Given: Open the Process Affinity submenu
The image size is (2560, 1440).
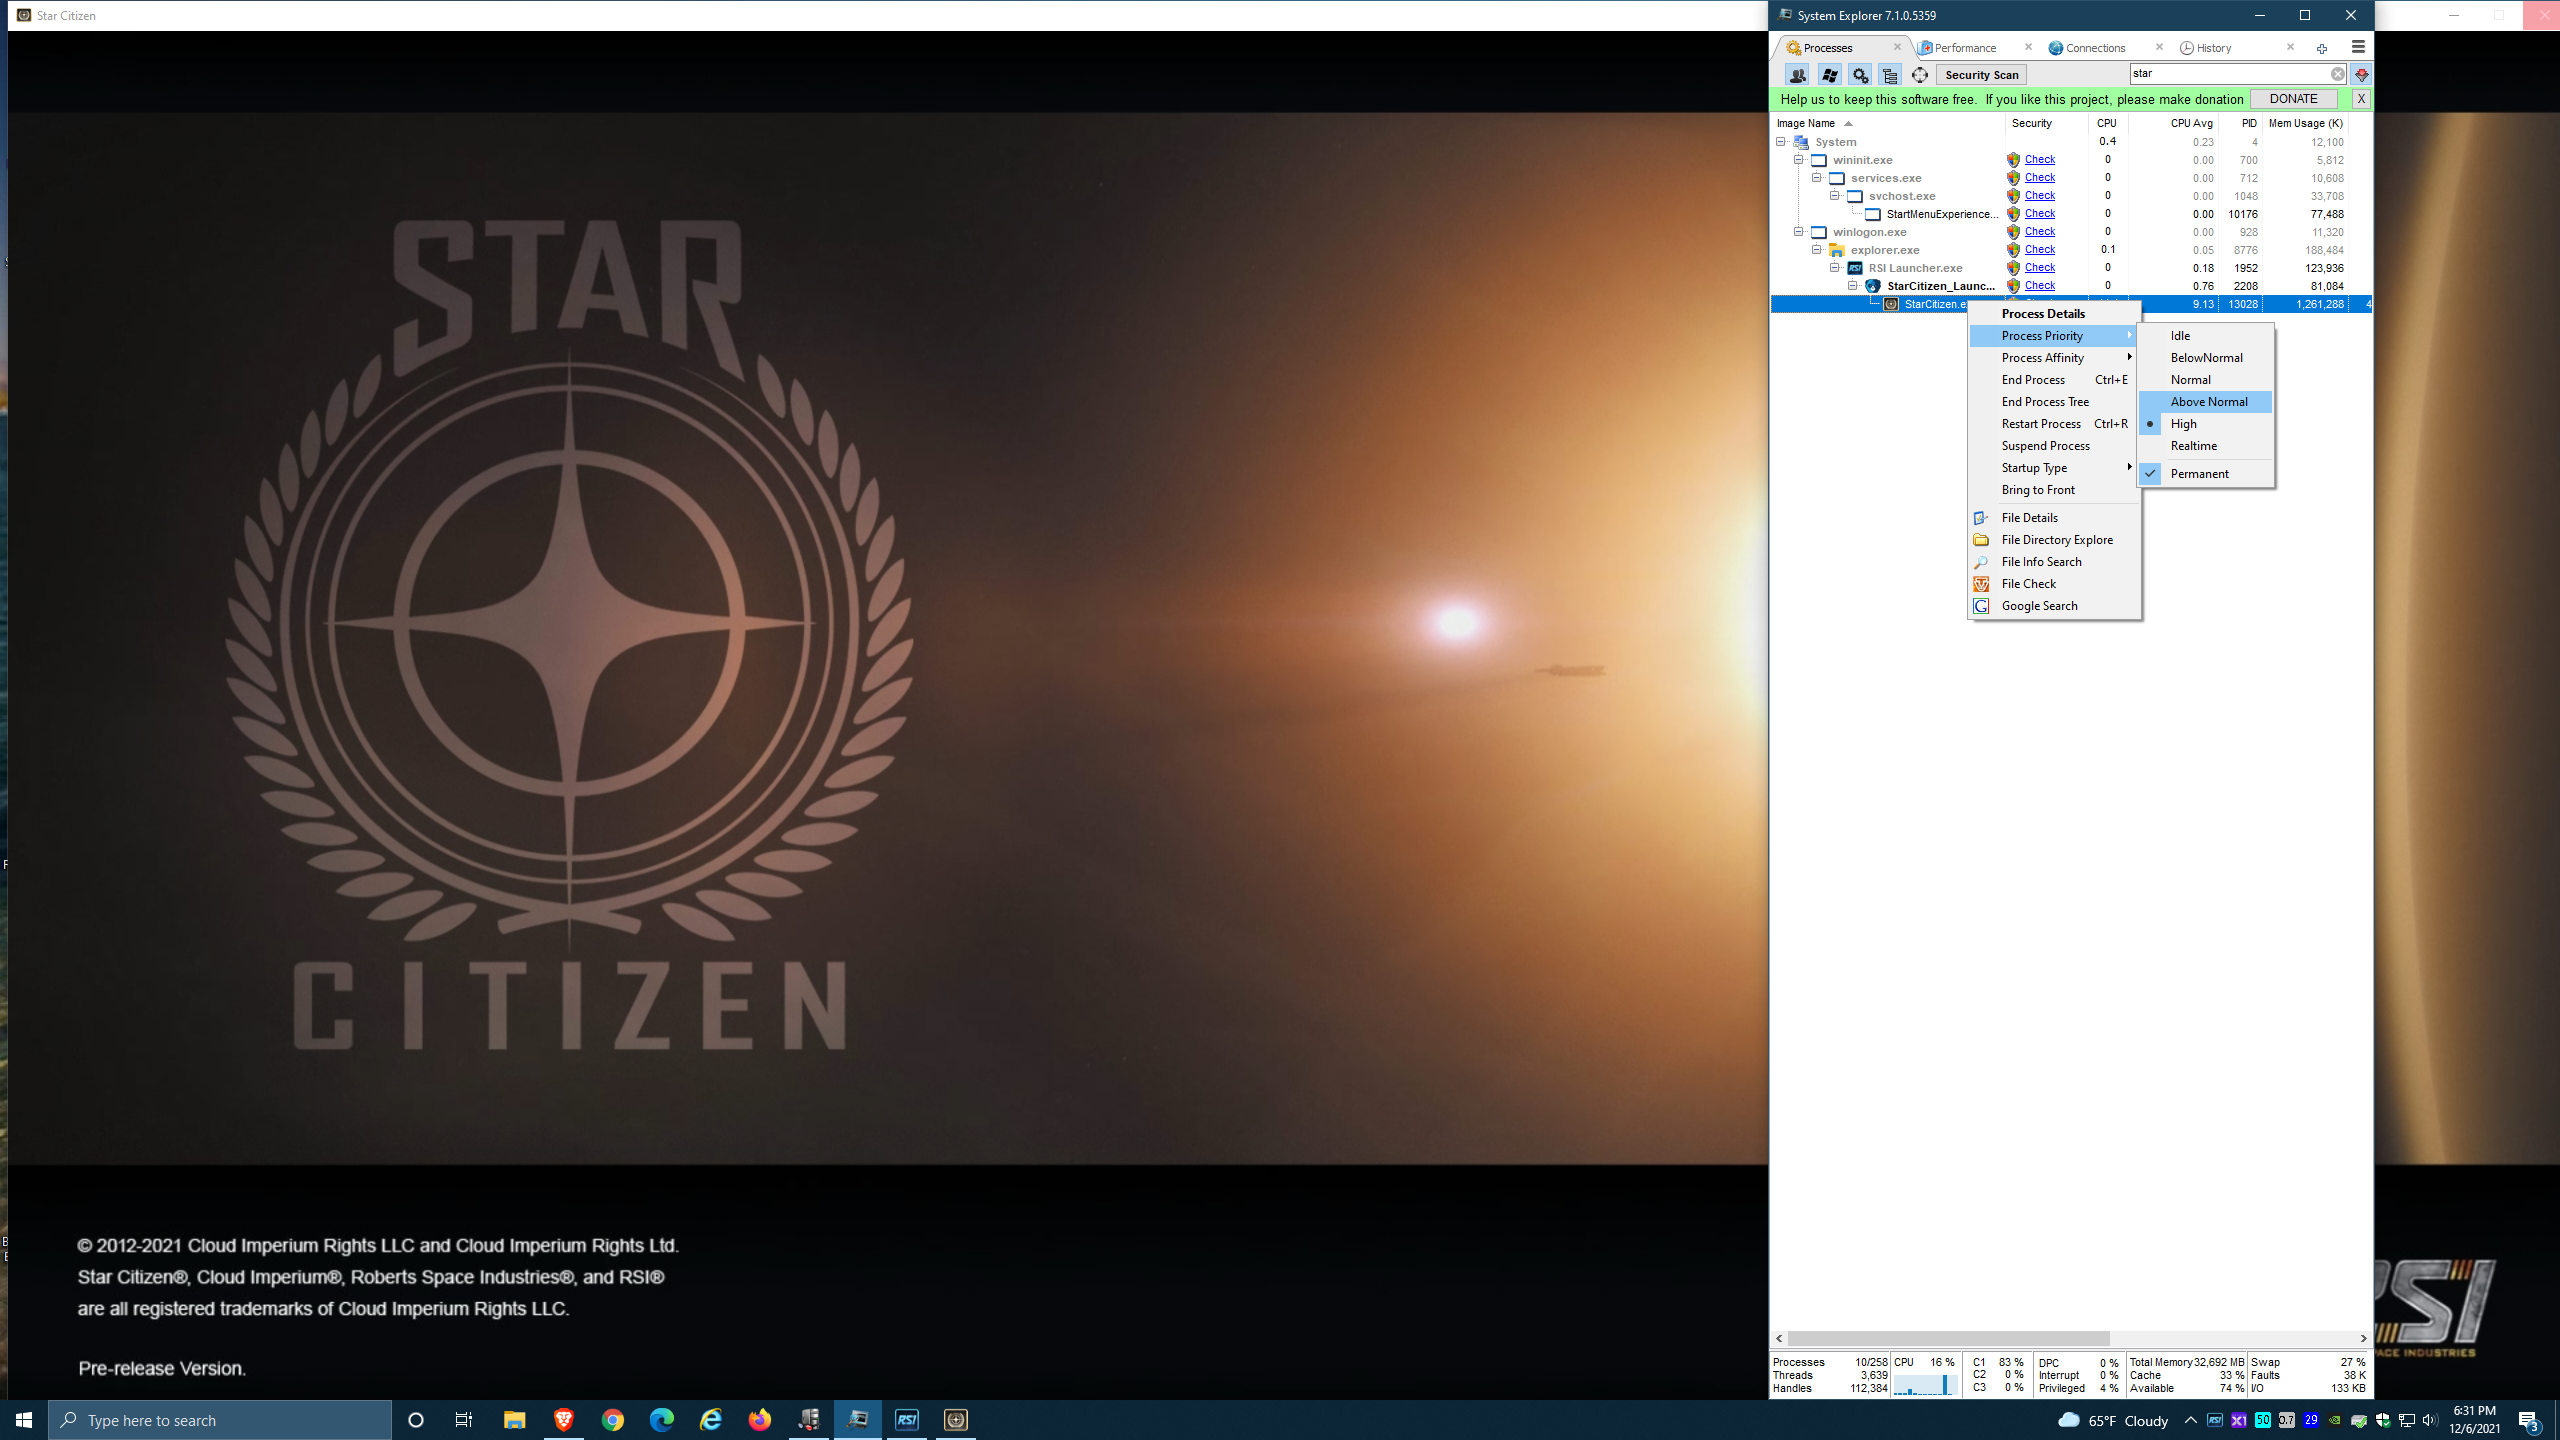Looking at the screenshot, I should [2054, 358].
